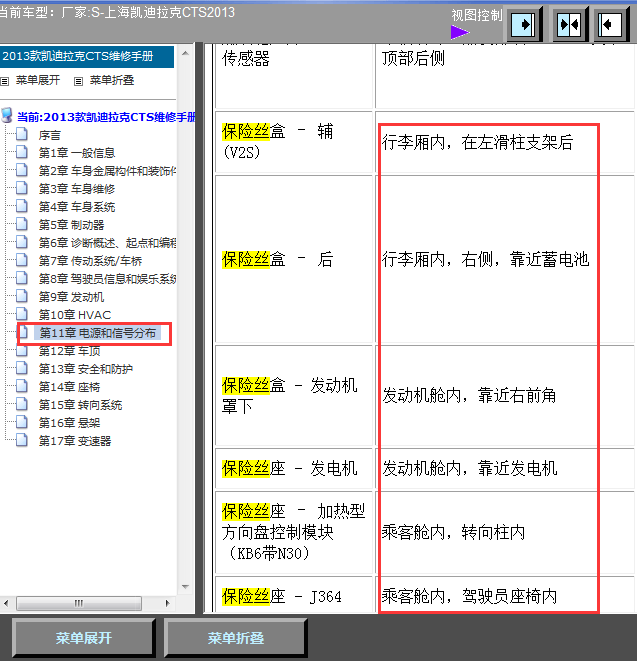Click the small icon before sidebar 菜单展开
The width and height of the screenshot is (637, 661).
coord(5,81)
